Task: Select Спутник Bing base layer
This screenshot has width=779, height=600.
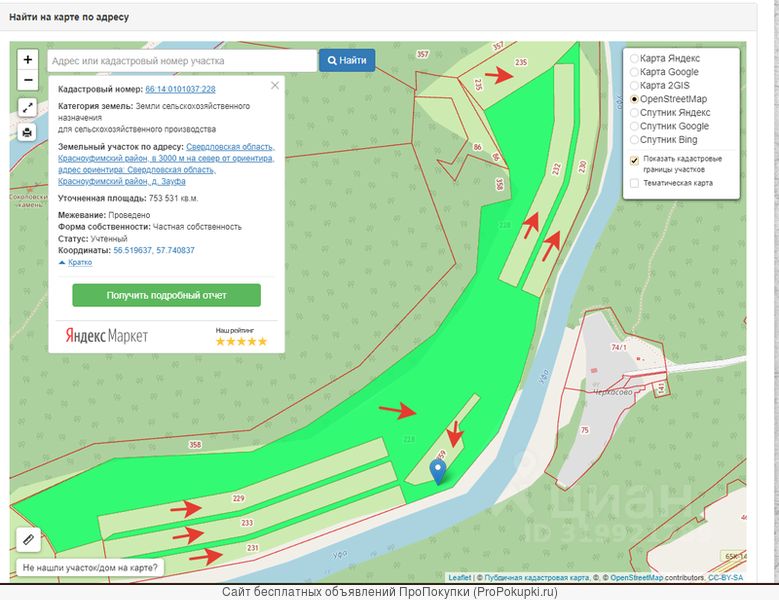Action: [x=634, y=140]
